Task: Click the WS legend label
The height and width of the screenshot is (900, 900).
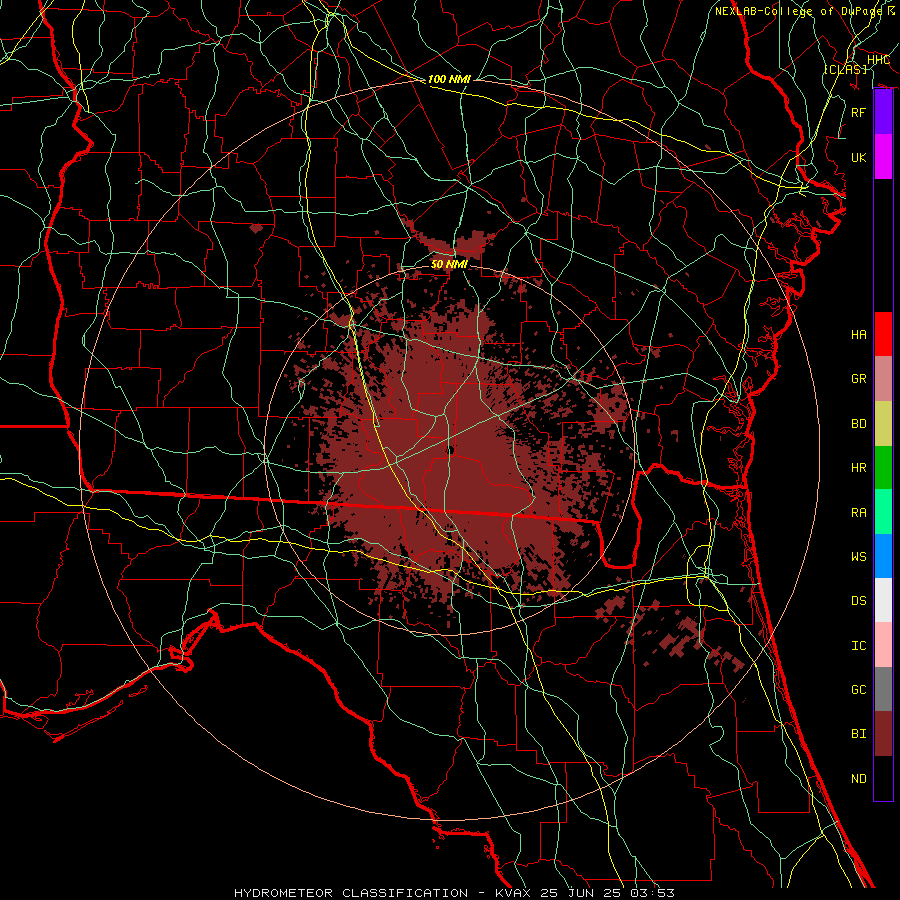Action: click(858, 556)
